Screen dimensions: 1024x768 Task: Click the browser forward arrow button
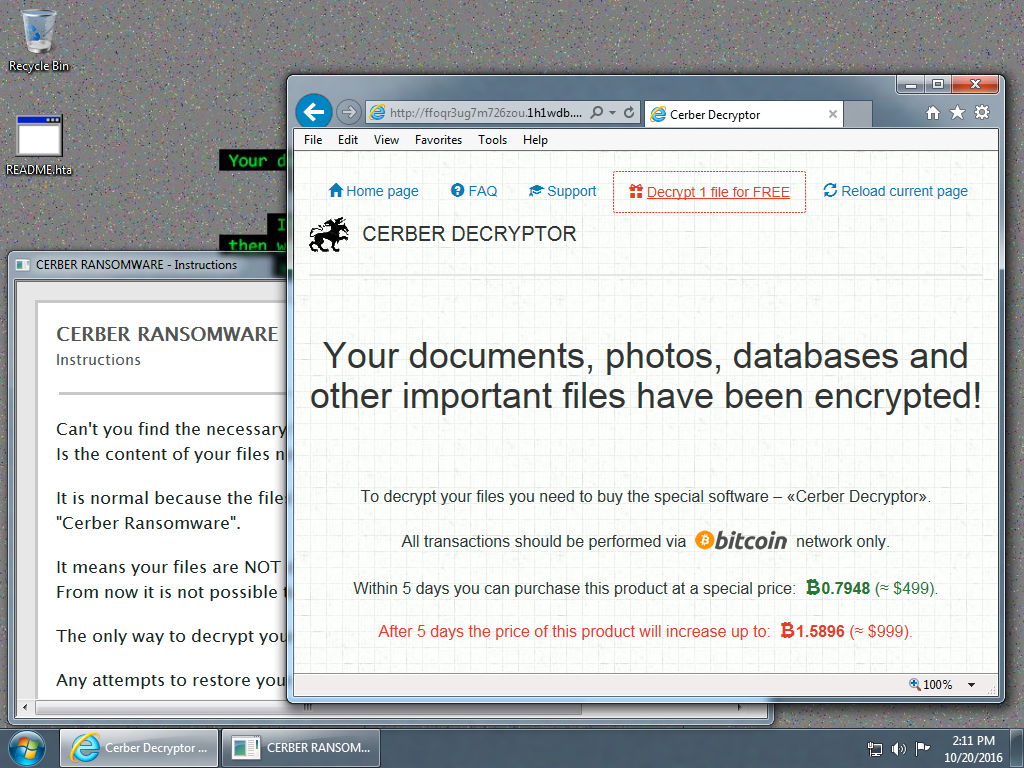[349, 112]
